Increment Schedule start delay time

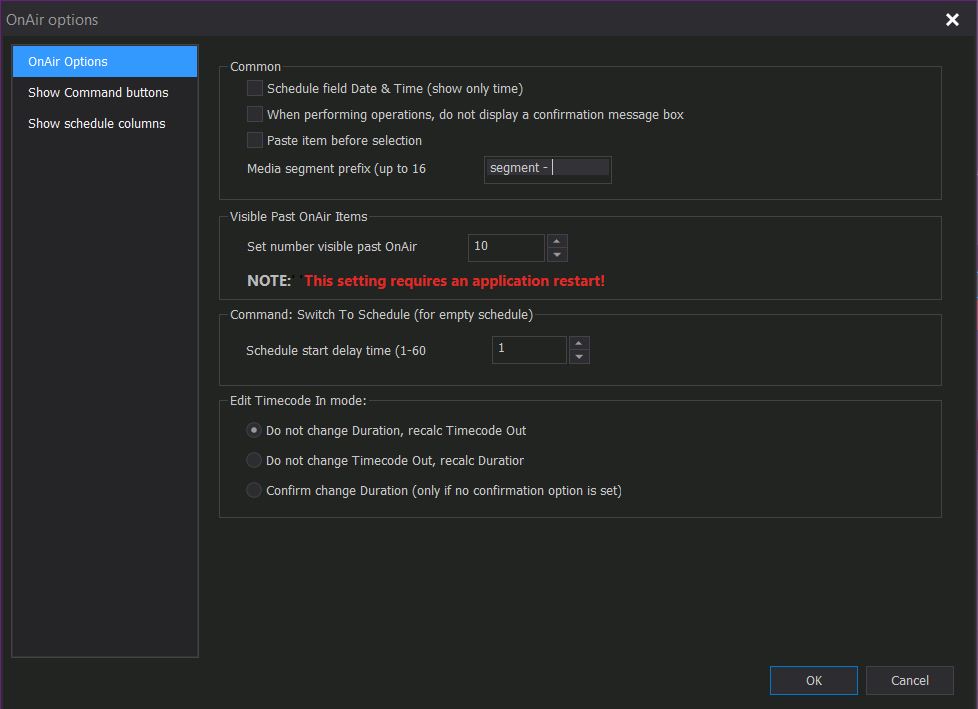(579, 343)
